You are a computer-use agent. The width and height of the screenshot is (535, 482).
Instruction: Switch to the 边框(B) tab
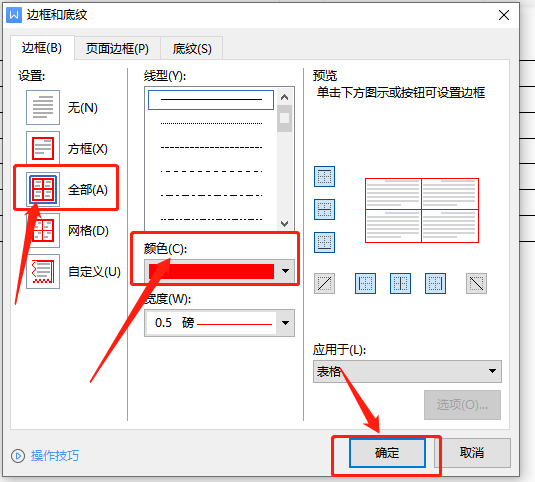point(42,48)
